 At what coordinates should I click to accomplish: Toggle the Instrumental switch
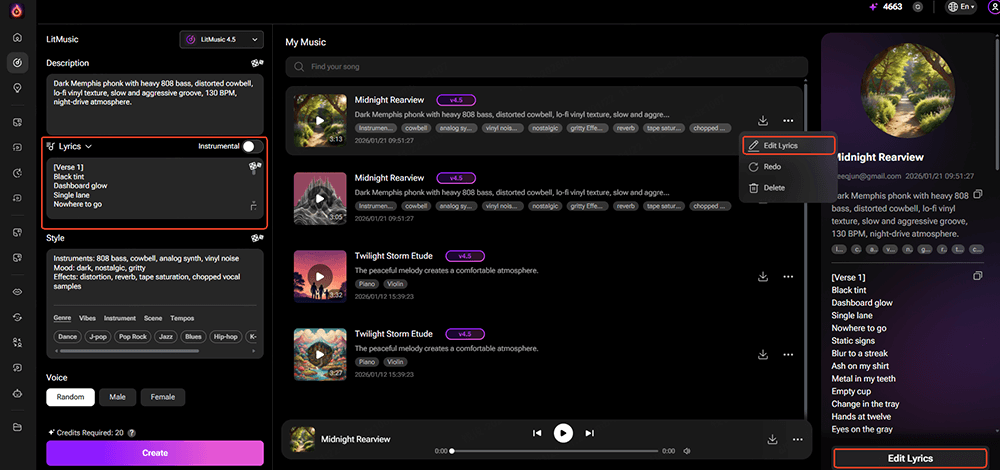click(252, 146)
